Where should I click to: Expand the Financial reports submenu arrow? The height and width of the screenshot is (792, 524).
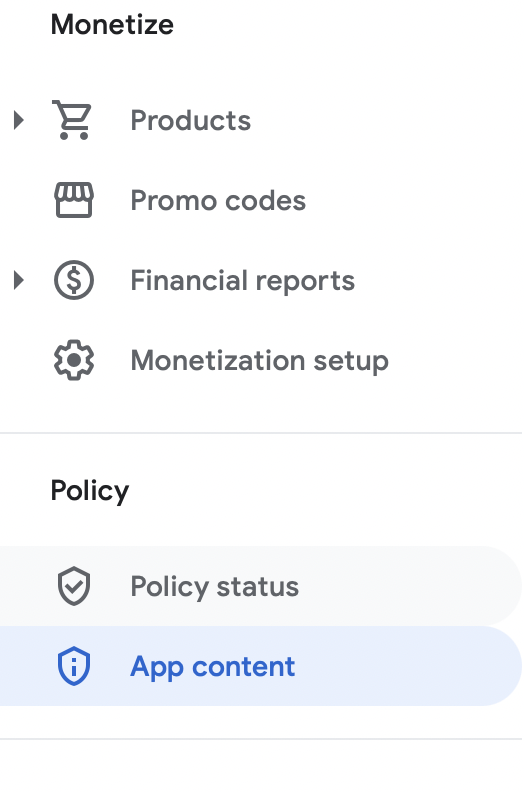coord(19,280)
